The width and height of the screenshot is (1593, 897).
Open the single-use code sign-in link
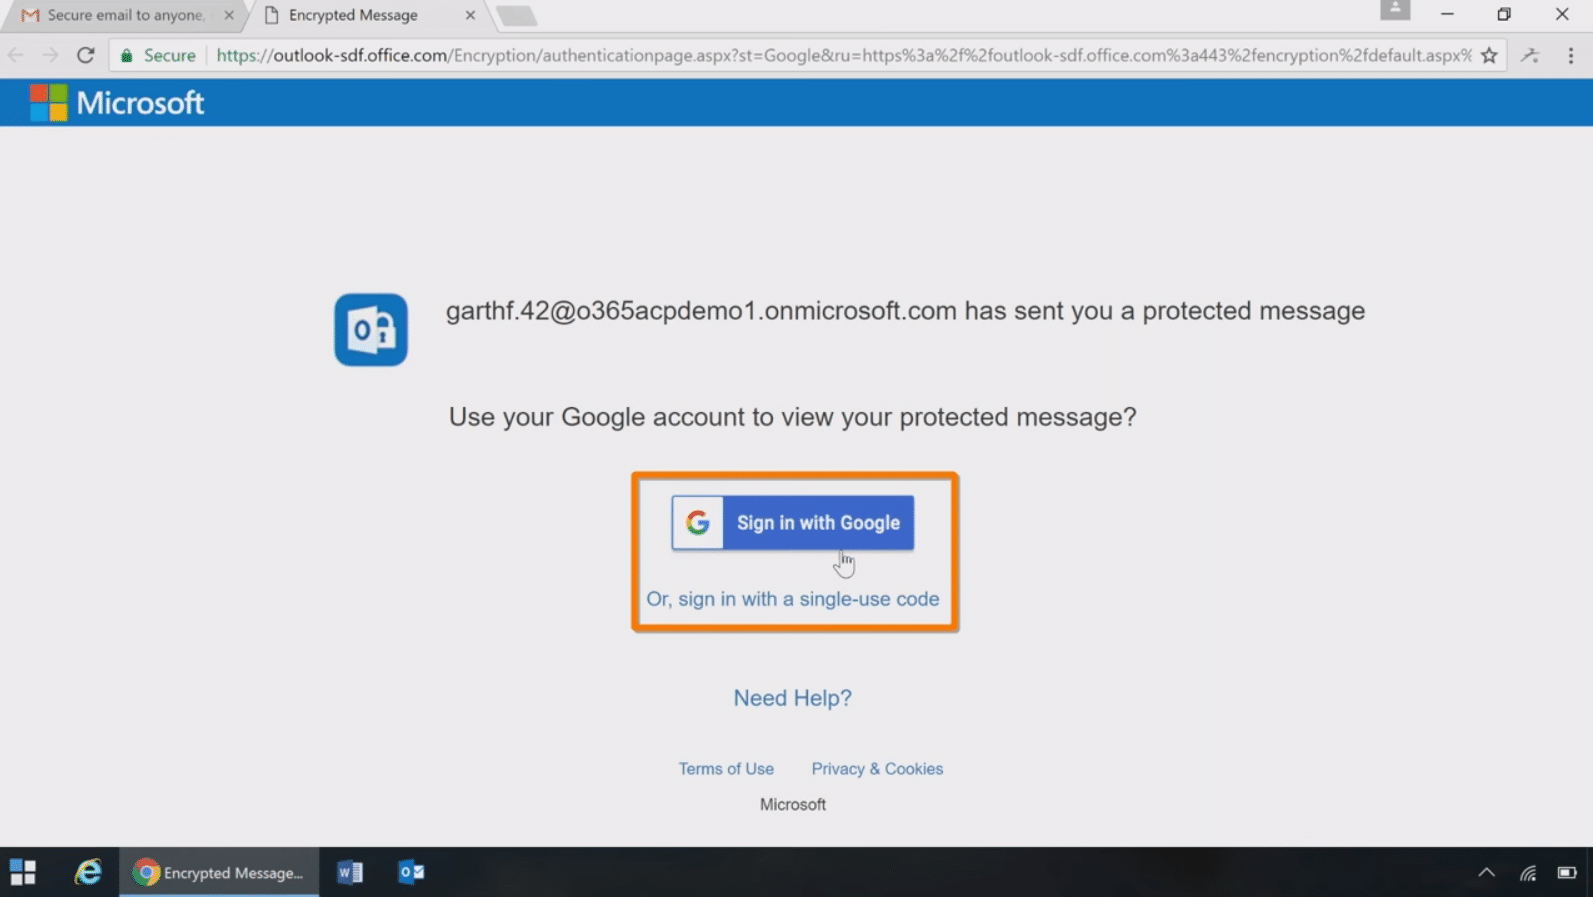pos(792,599)
